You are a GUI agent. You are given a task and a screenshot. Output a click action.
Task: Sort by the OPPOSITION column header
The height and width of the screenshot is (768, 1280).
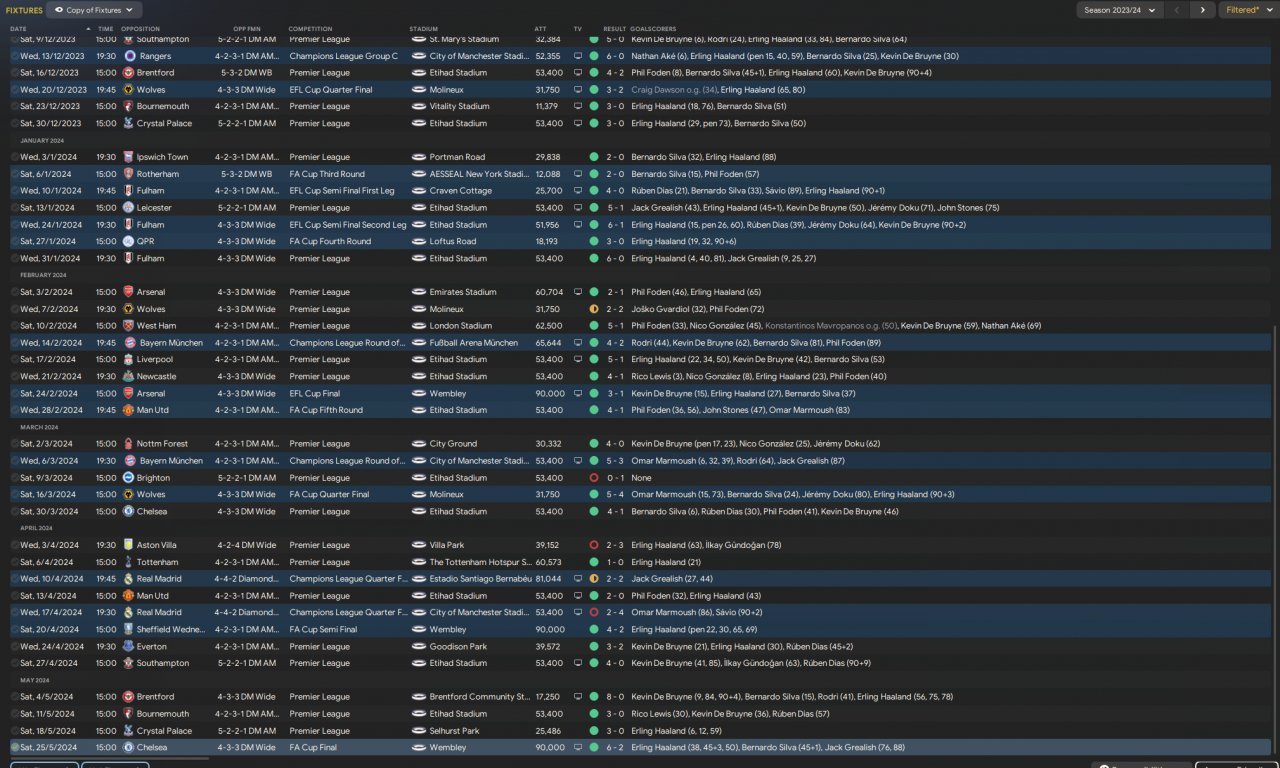(x=140, y=29)
